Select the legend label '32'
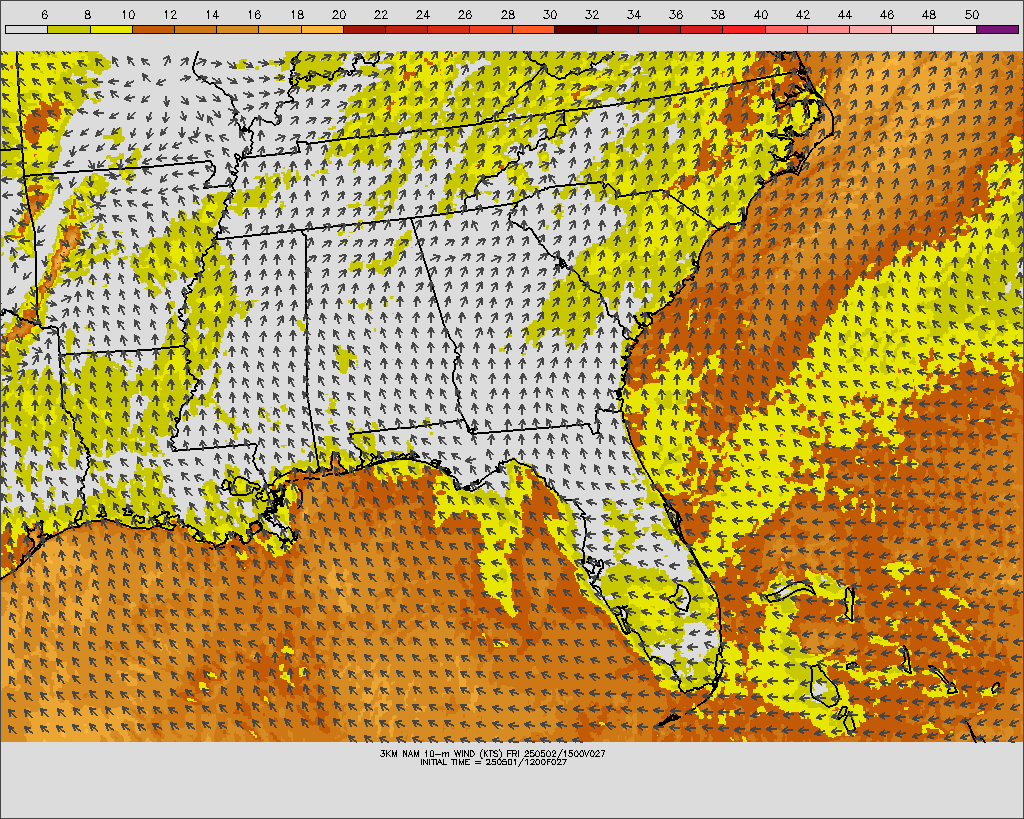 click(592, 14)
